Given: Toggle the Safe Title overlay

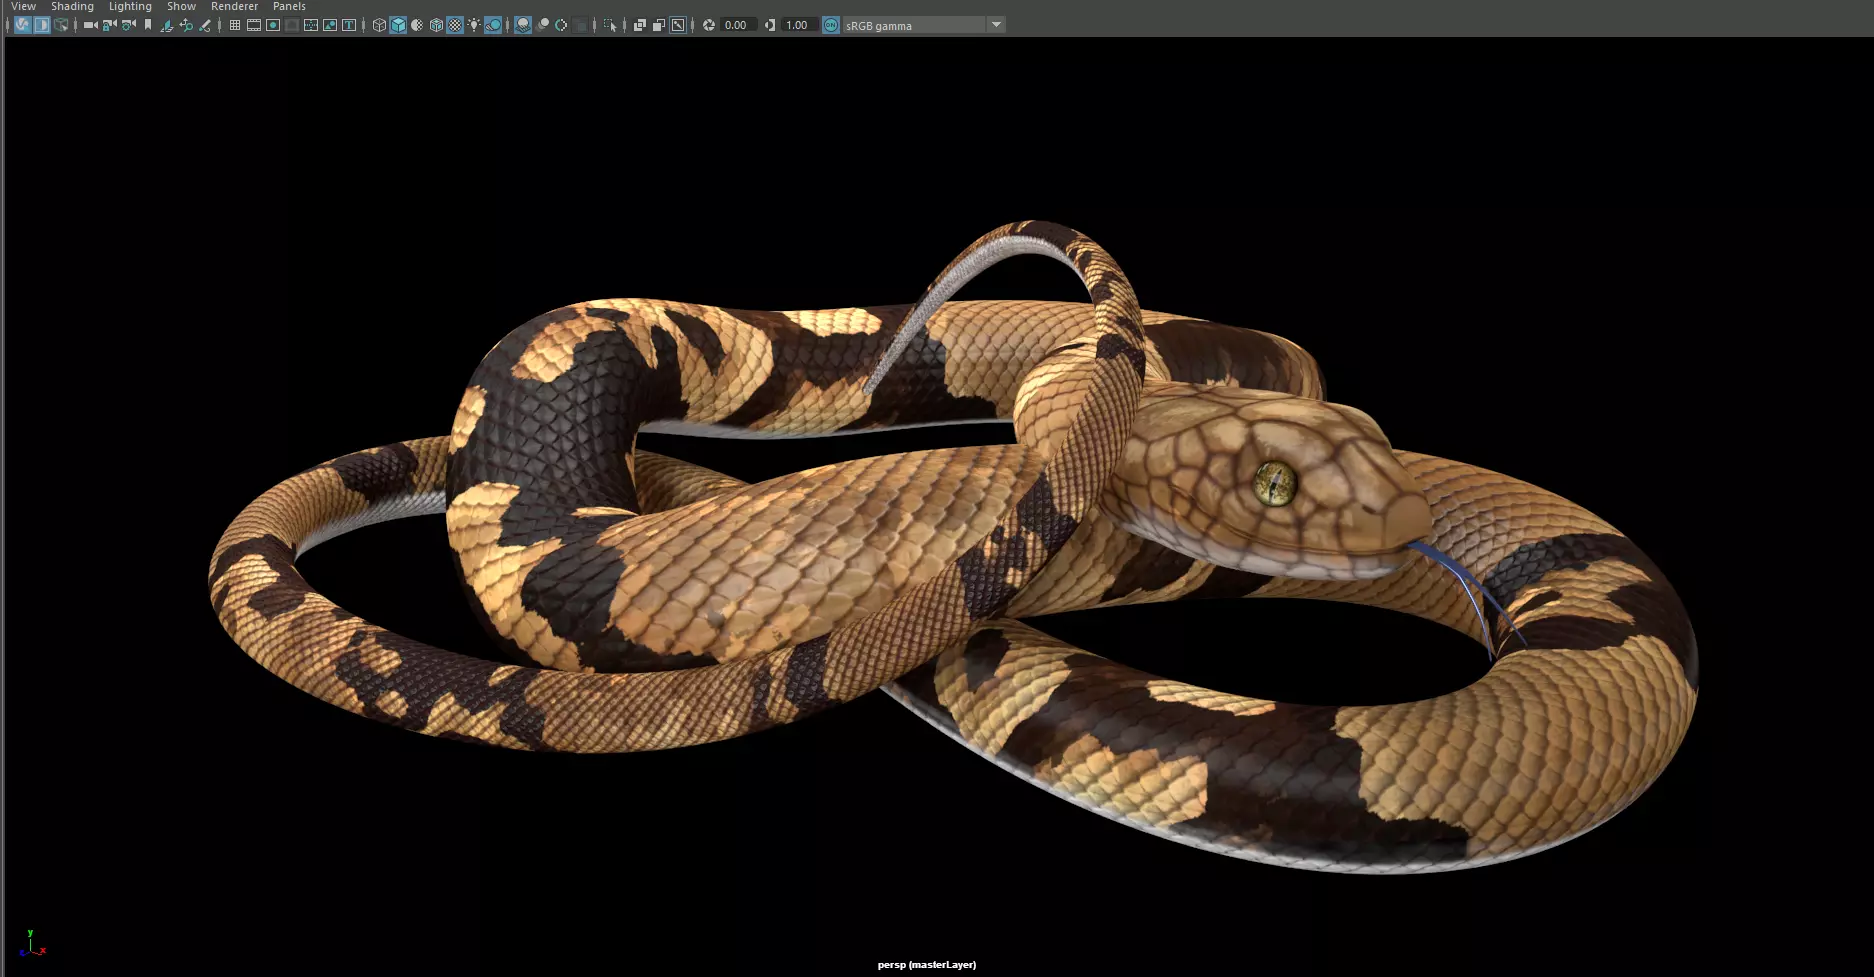Looking at the screenshot, I should pyautogui.click(x=348, y=25).
